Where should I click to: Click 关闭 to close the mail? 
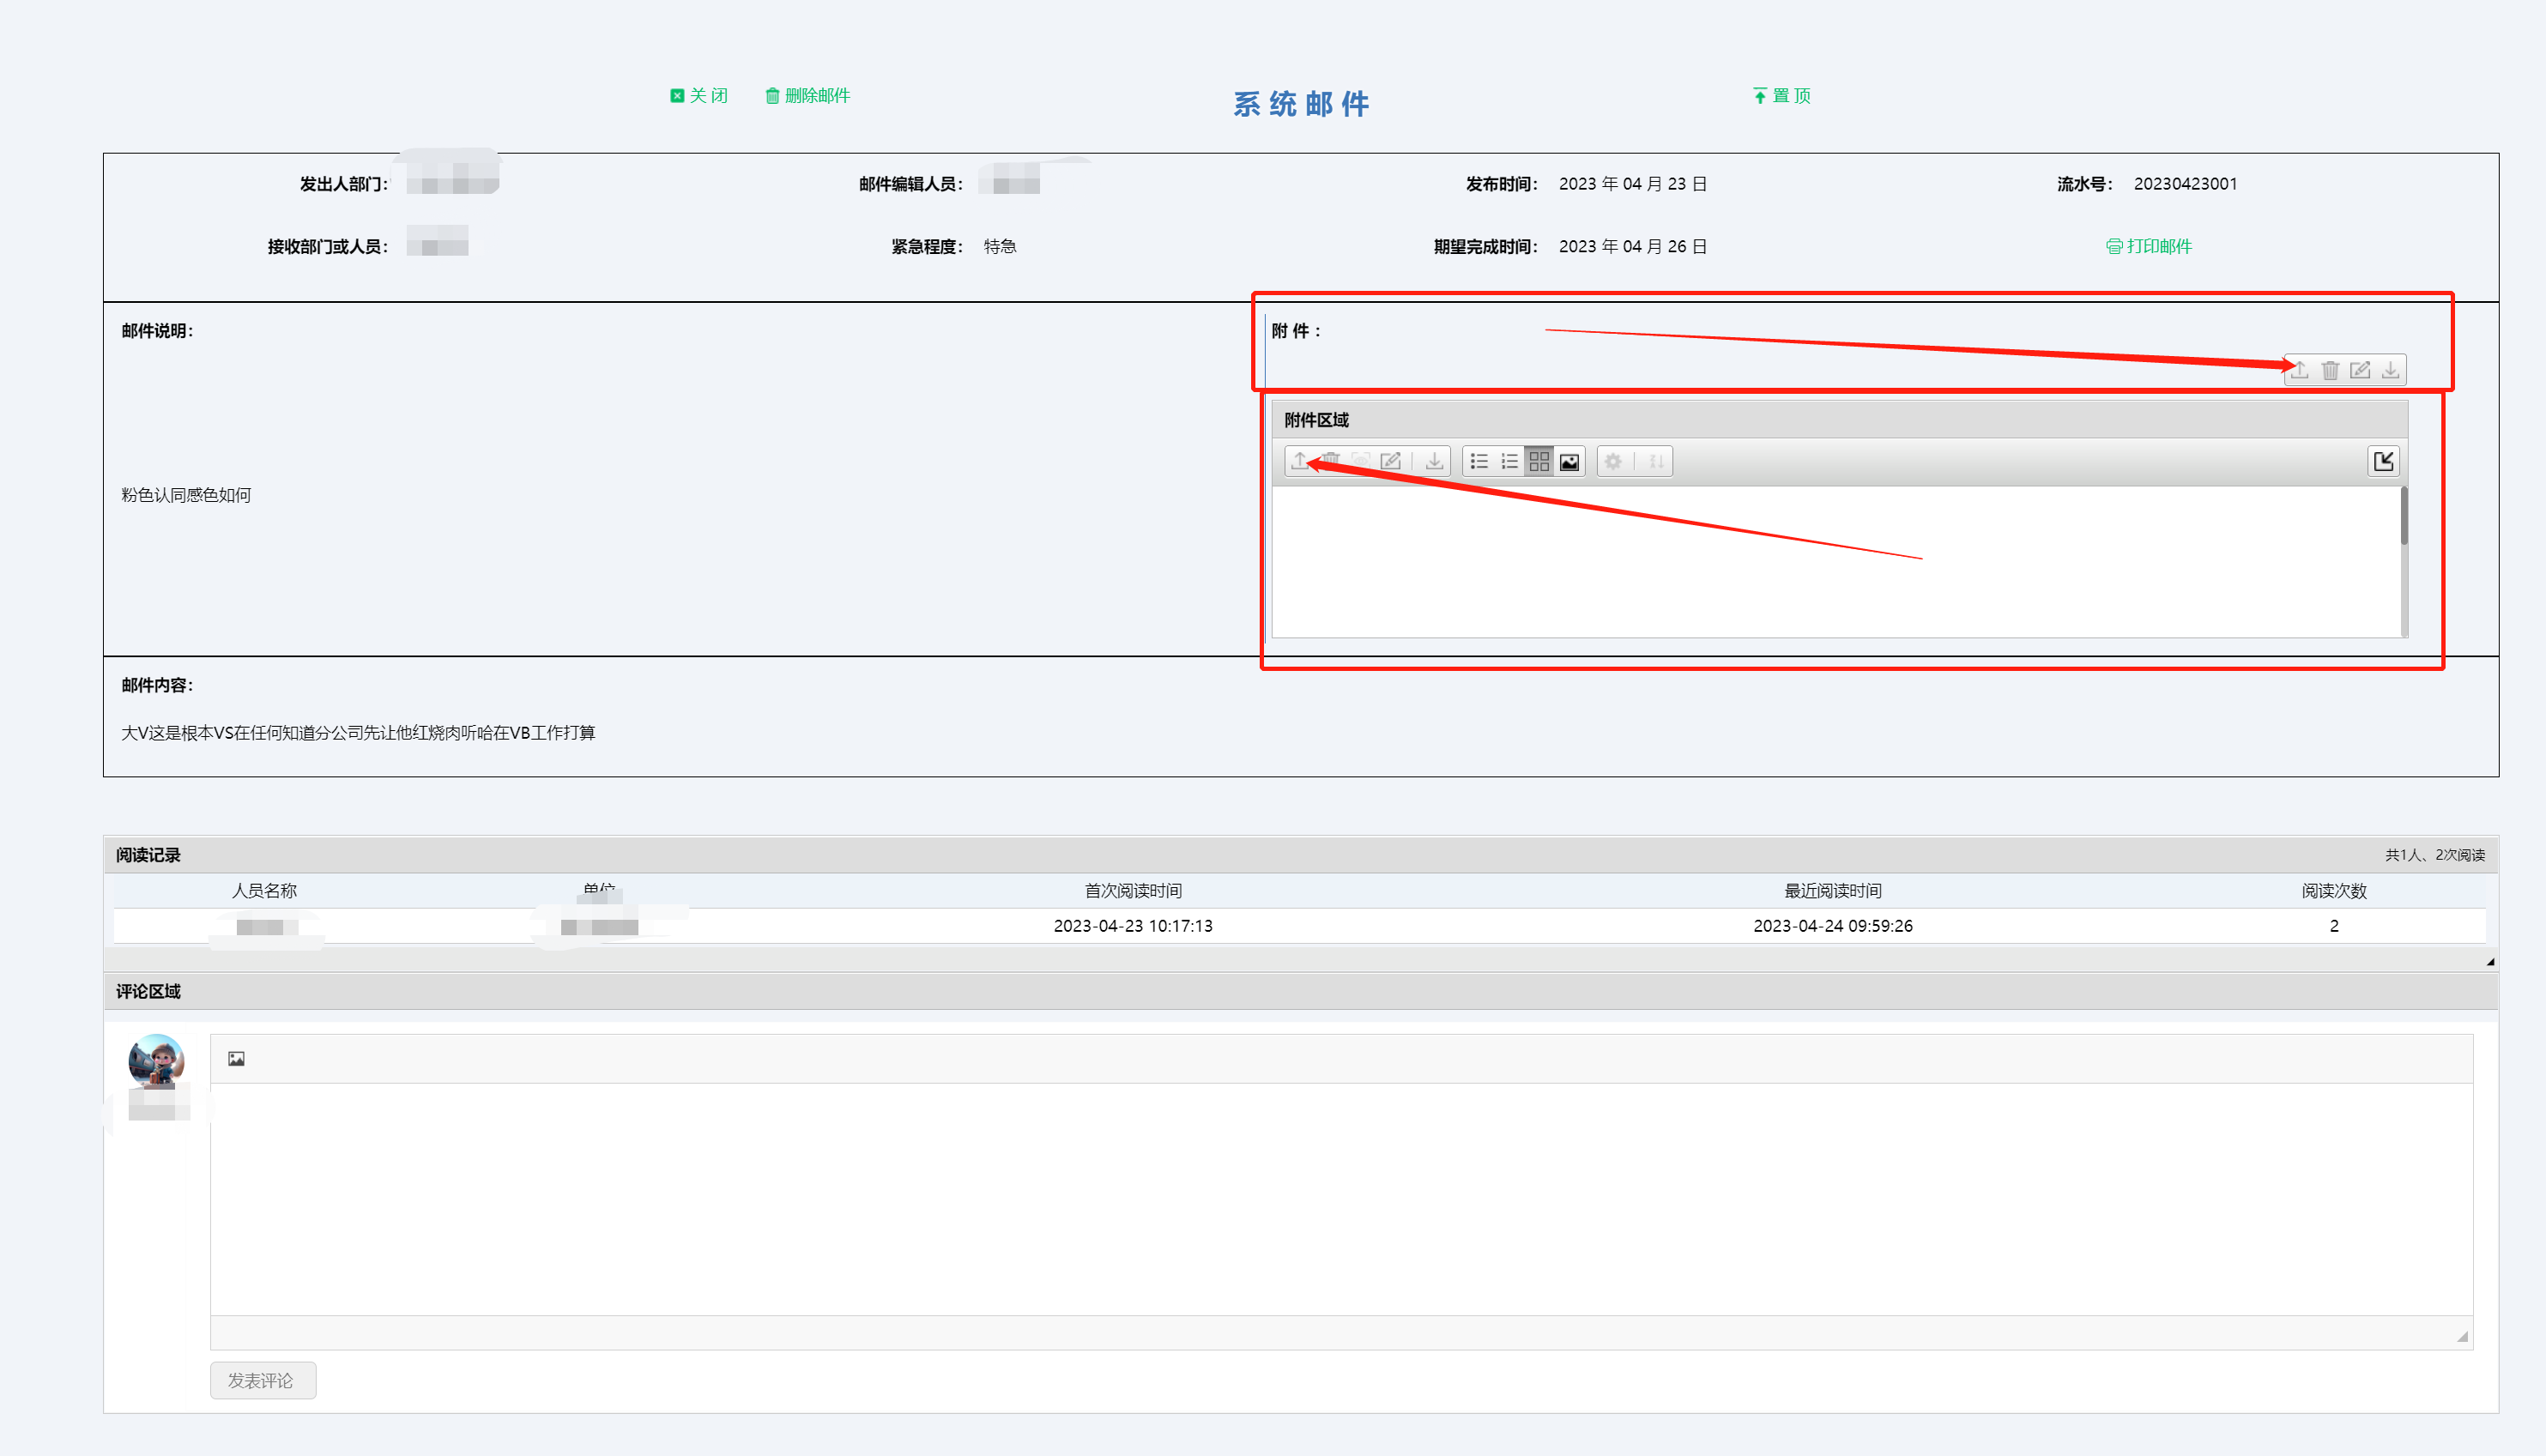coord(699,96)
